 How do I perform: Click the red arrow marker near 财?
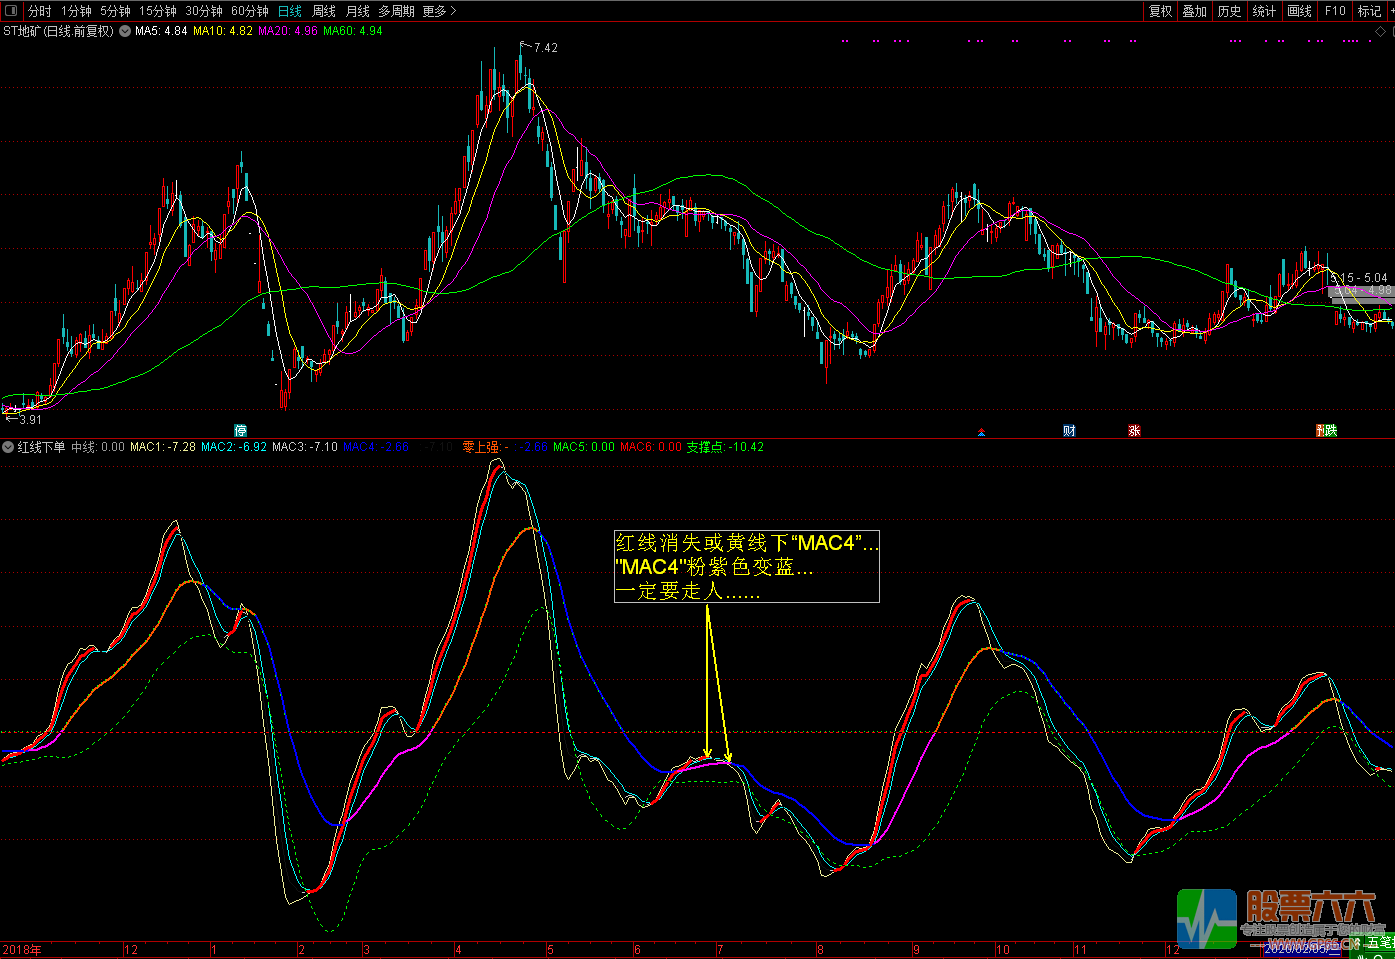981,432
